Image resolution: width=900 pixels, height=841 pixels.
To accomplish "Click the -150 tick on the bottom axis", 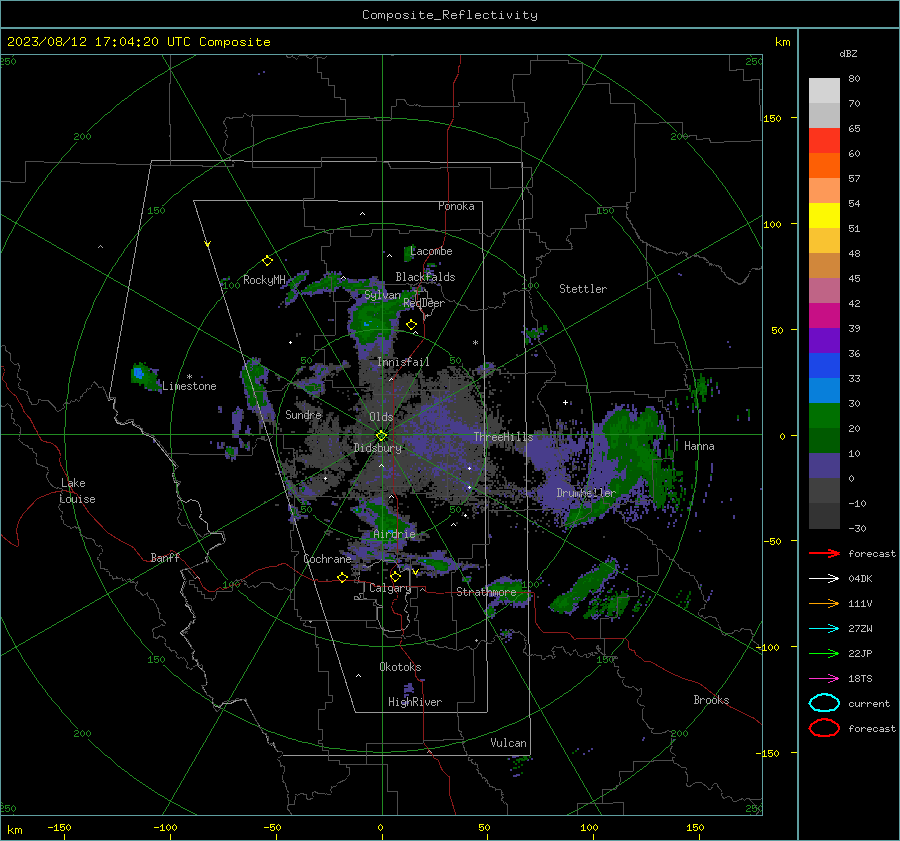I will [59, 827].
